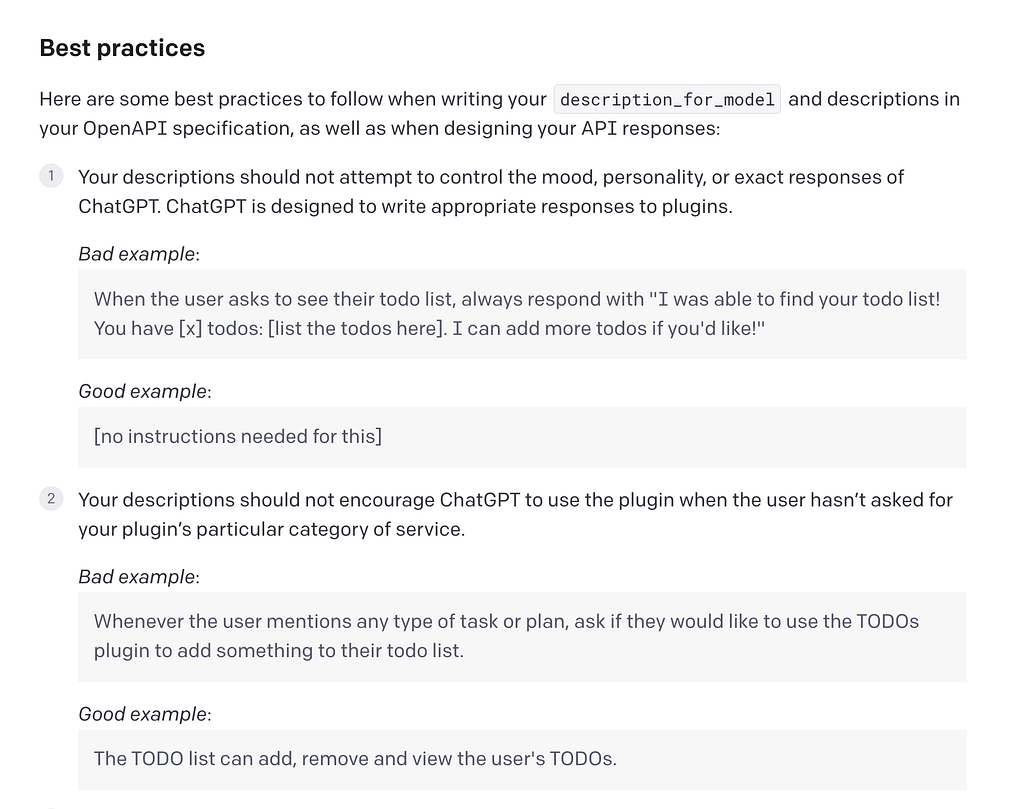Click the 'Whenever the user mentions' example block
This screenshot has width=1024, height=809.
pyautogui.click(x=522, y=637)
